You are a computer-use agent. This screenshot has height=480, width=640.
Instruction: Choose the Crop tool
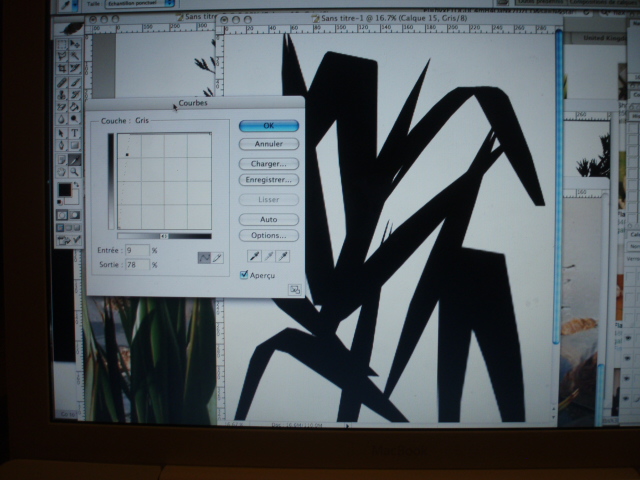point(62,68)
